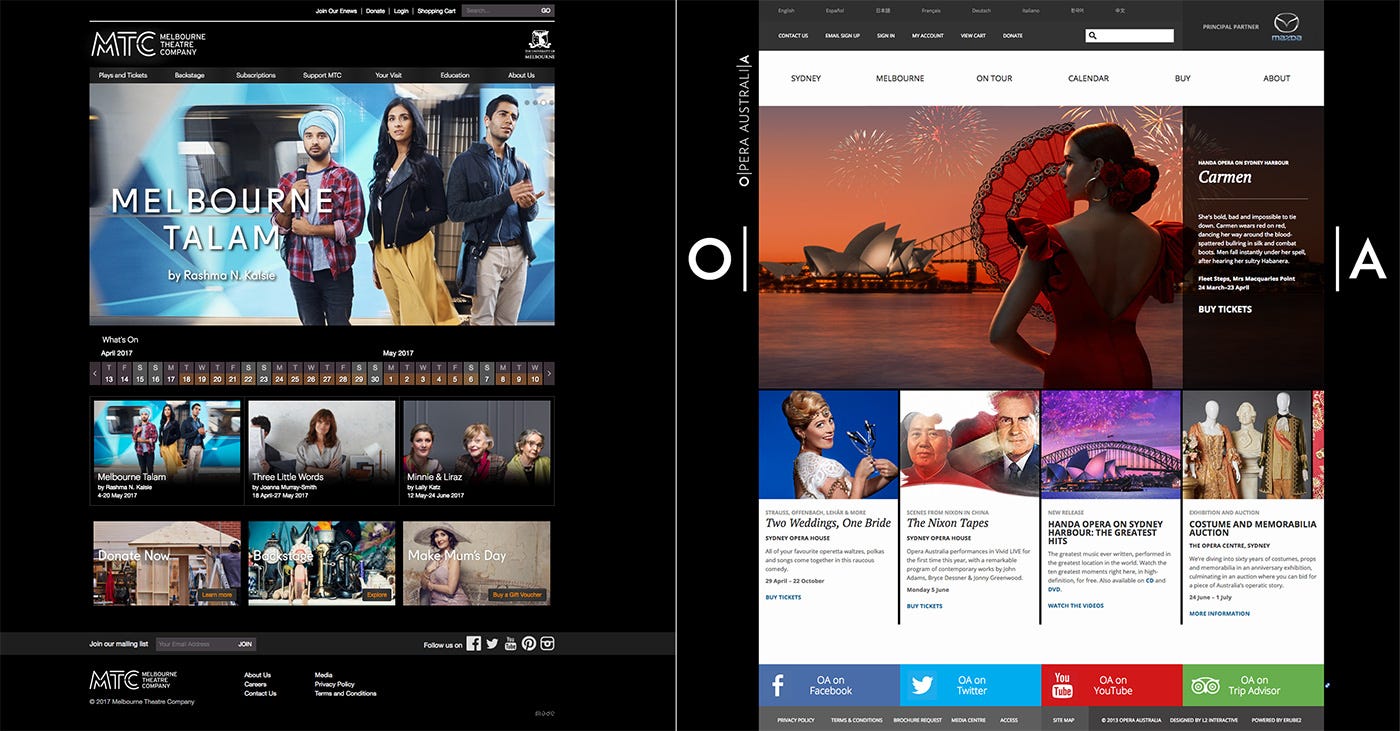Image resolution: width=1400 pixels, height=731 pixels.
Task: Select Support MTC in the navigation bar
Action: point(322,75)
